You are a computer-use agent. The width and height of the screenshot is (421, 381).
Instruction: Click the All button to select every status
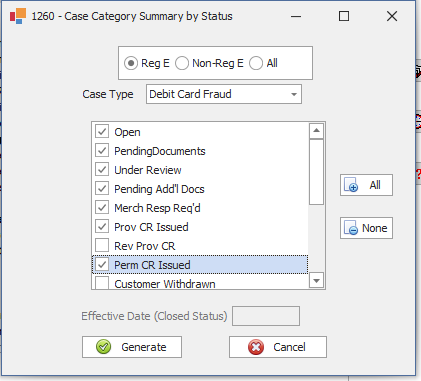pyautogui.click(x=366, y=185)
